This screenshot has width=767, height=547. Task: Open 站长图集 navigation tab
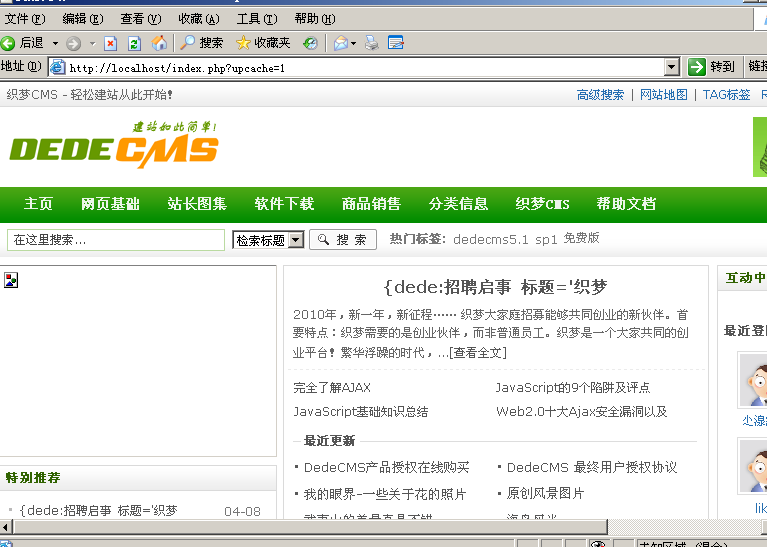[197, 204]
